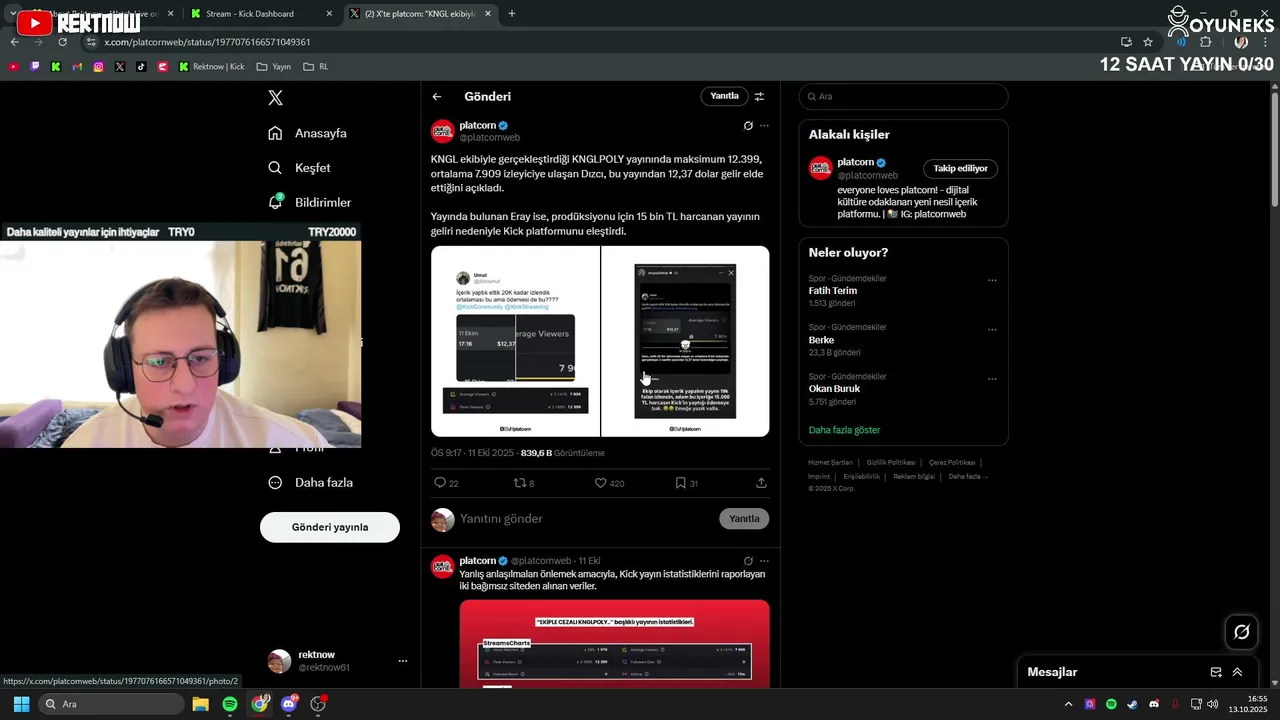Screen dimensions: 1280x720
Task: Open Rektnow | Kick bookmark
Action: click(212, 67)
